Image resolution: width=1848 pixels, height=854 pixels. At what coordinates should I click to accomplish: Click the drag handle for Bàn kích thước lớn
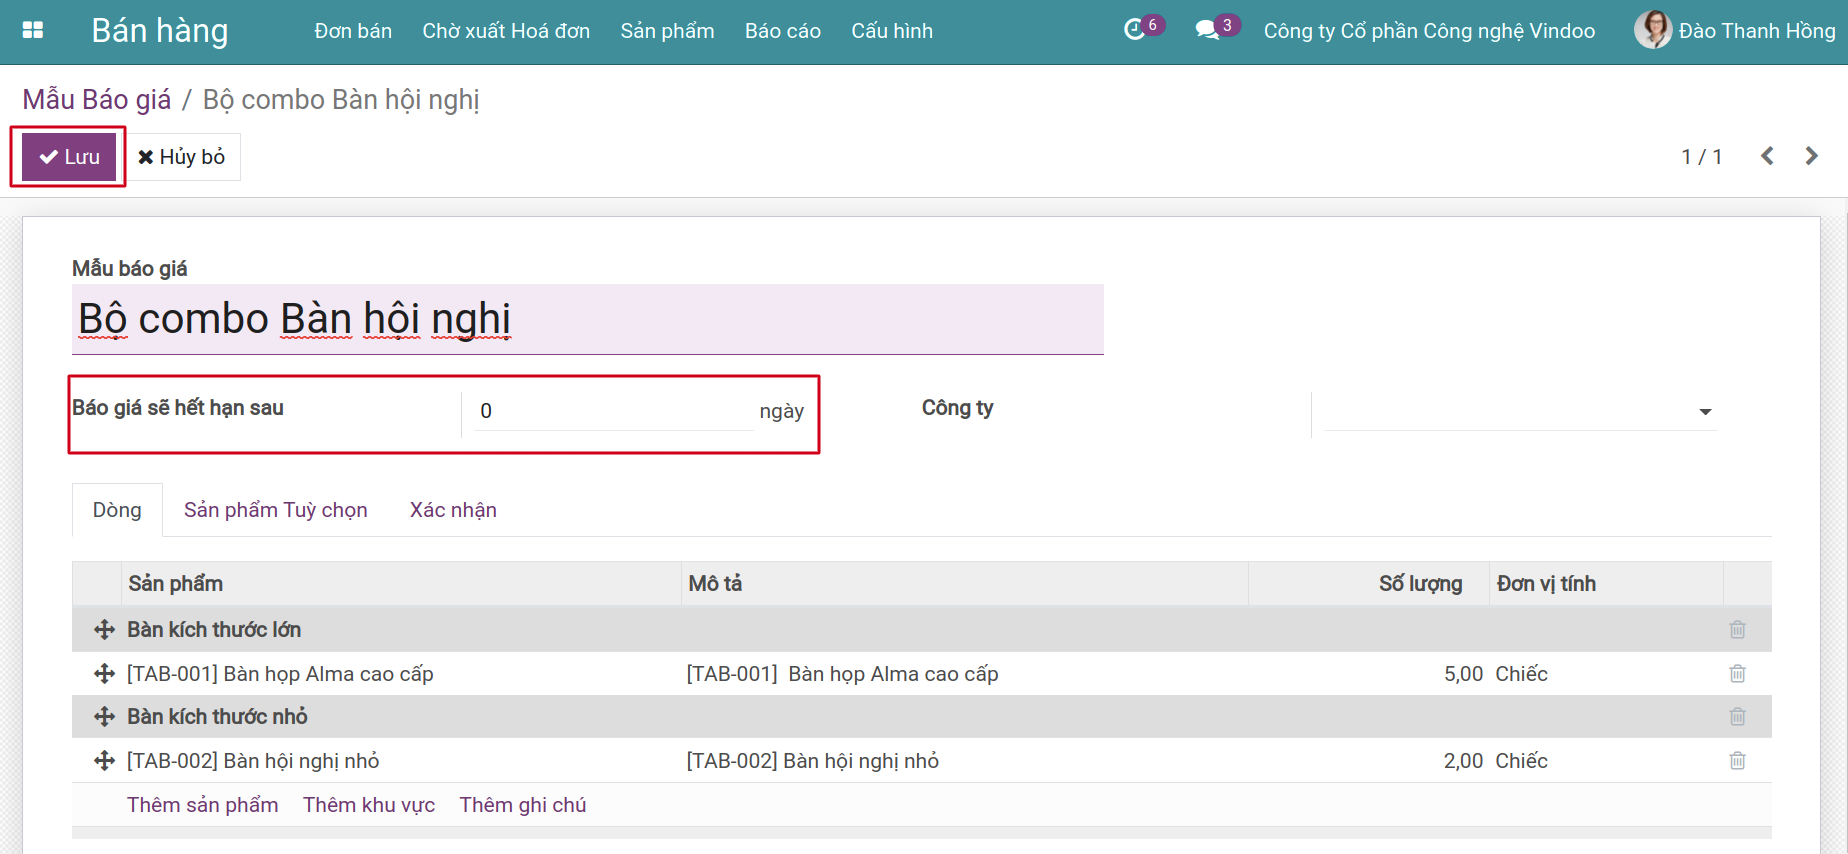[x=104, y=630]
